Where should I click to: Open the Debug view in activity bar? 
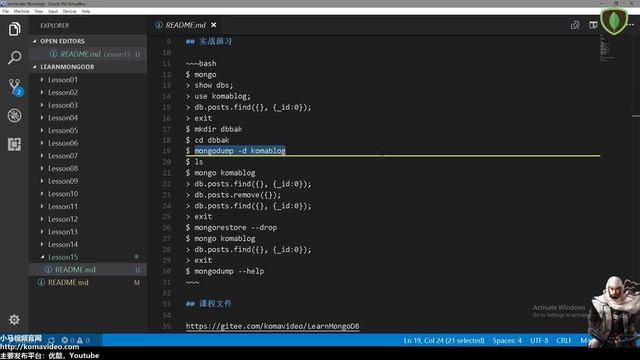14,116
